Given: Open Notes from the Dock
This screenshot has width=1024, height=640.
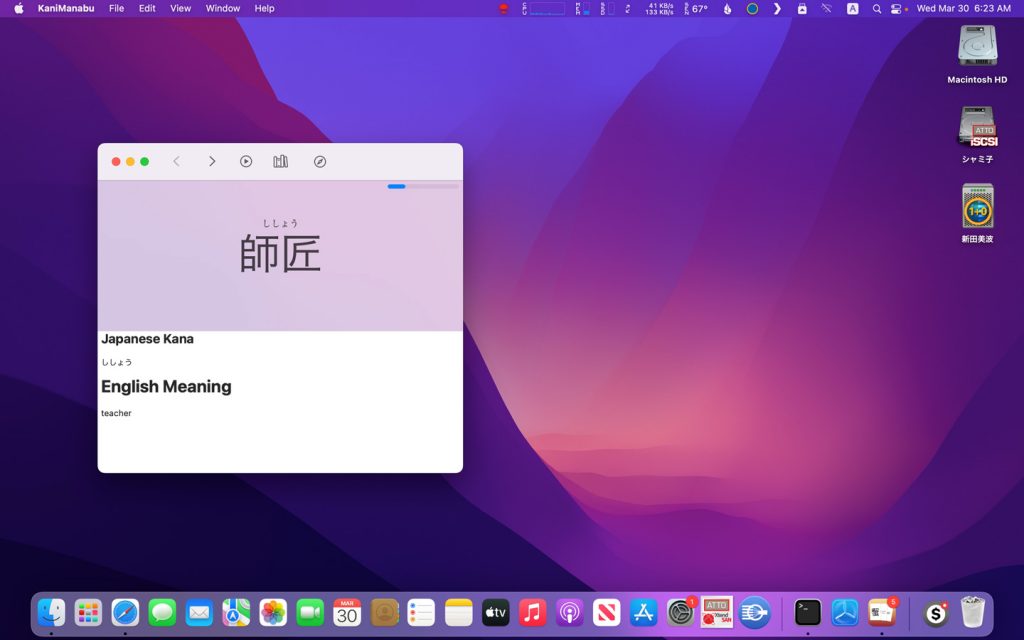Looking at the screenshot, I should click(x=458, y=613).
